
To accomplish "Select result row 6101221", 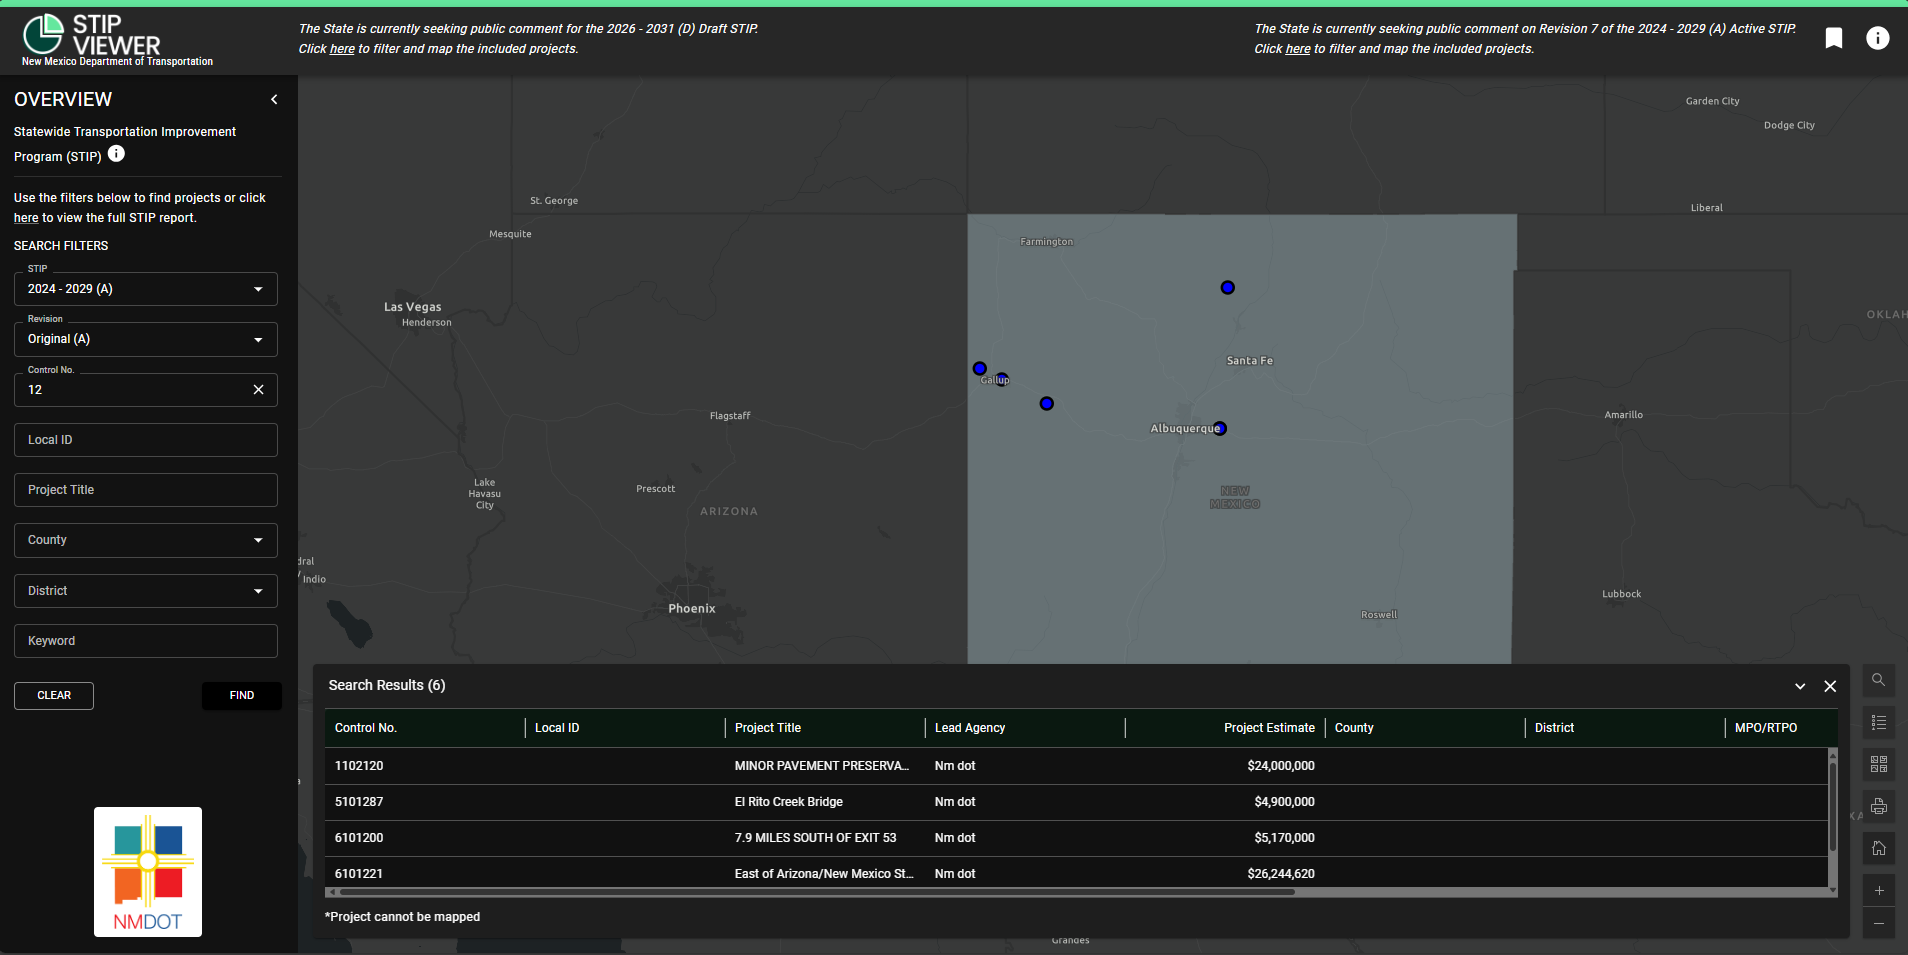I will (x=1076, y=872).
